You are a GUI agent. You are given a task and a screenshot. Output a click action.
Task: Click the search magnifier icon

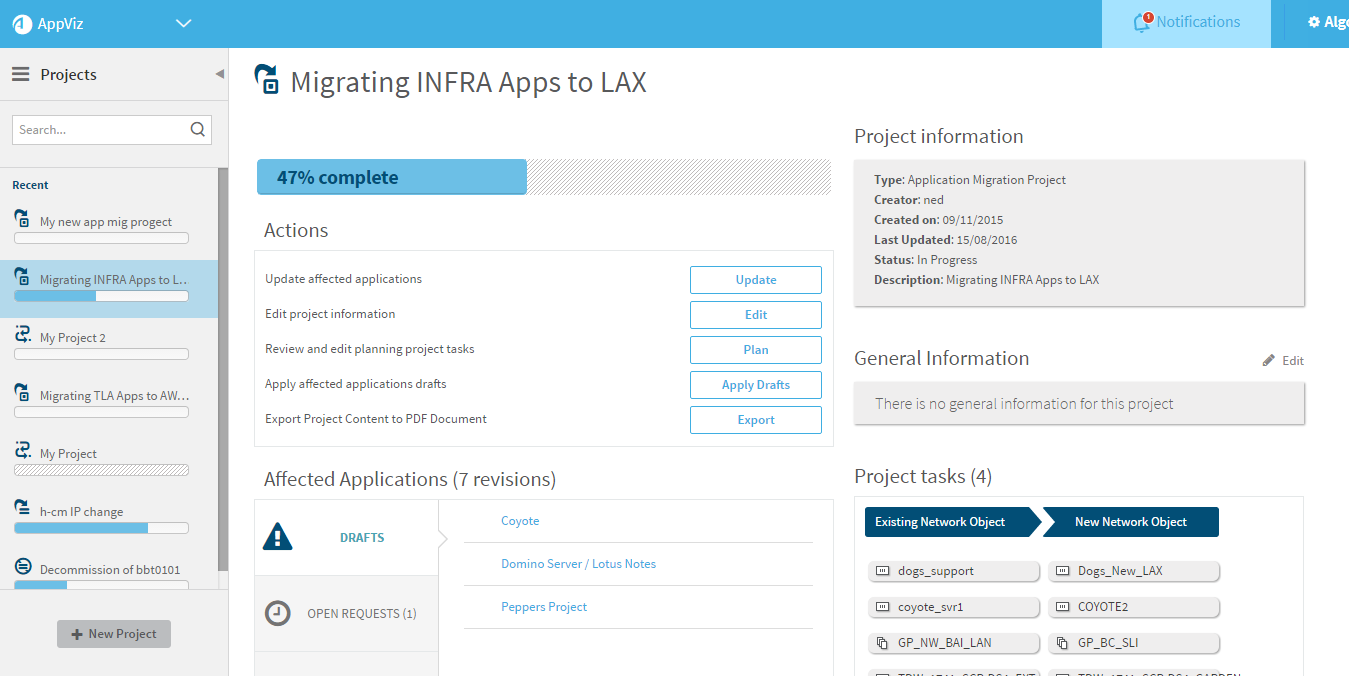pos(197,129)
